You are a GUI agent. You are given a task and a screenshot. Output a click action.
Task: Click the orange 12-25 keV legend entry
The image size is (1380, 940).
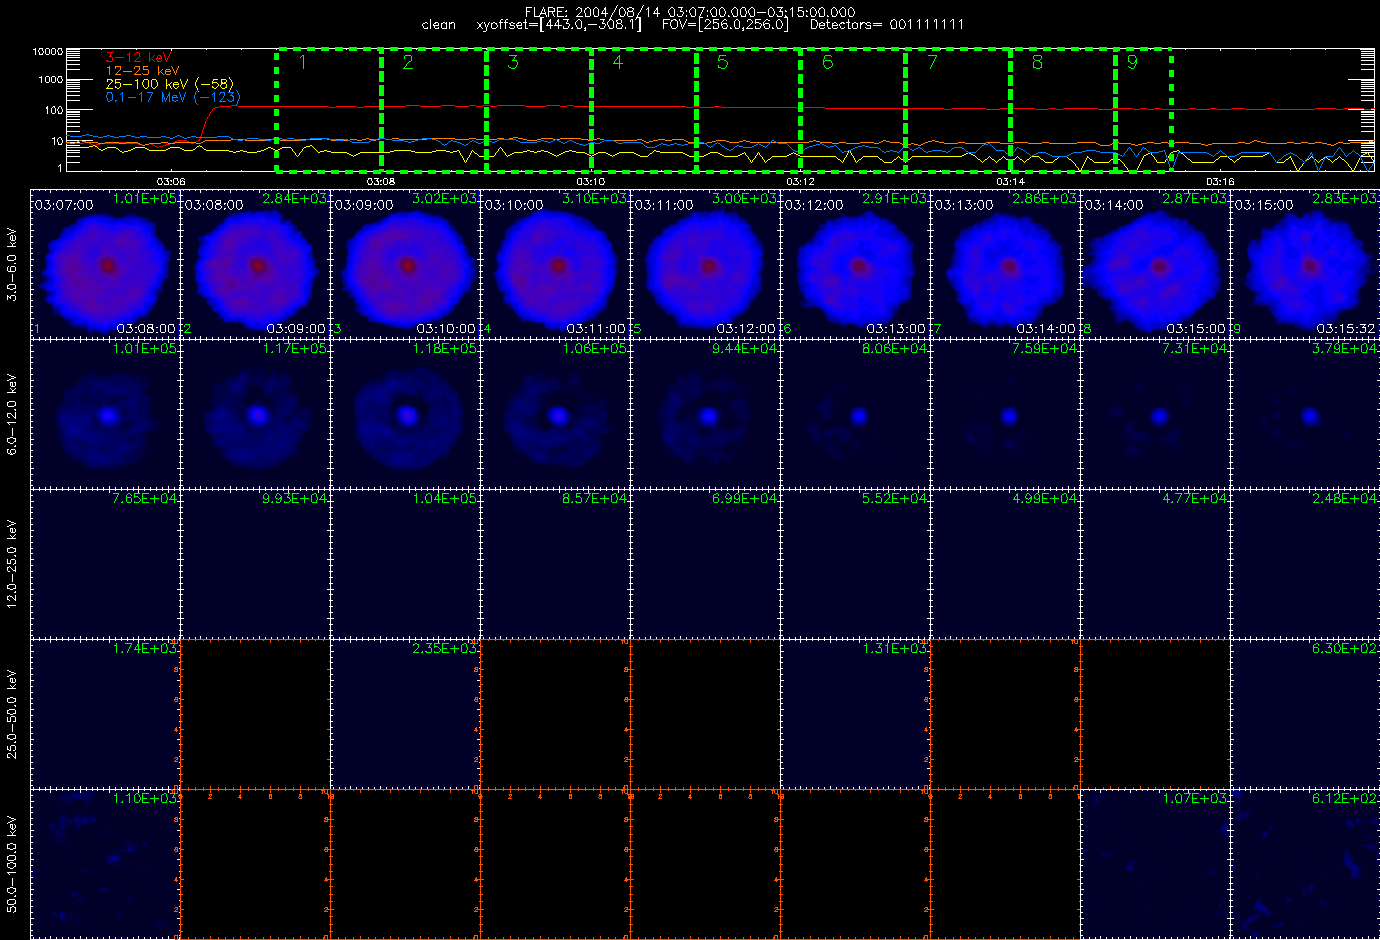pos(142,71)
